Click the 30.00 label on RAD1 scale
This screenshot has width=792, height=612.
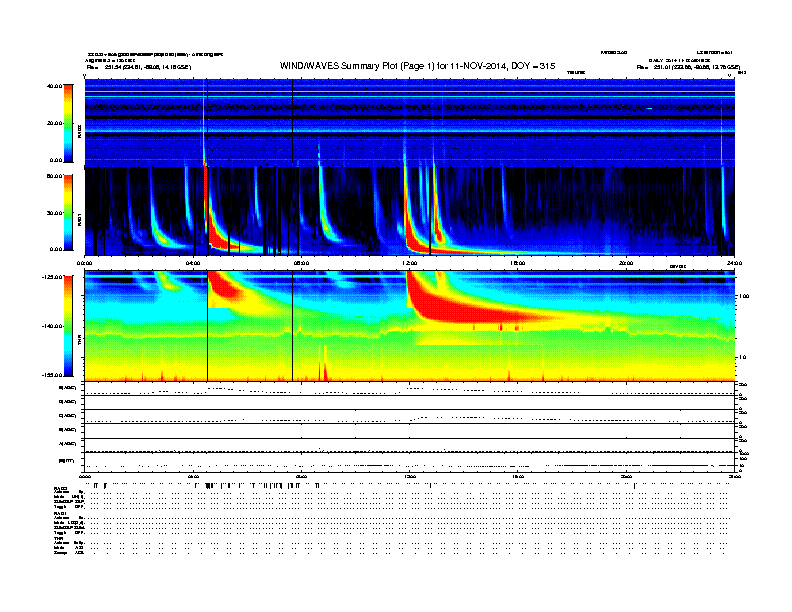(x=55, y=213)
